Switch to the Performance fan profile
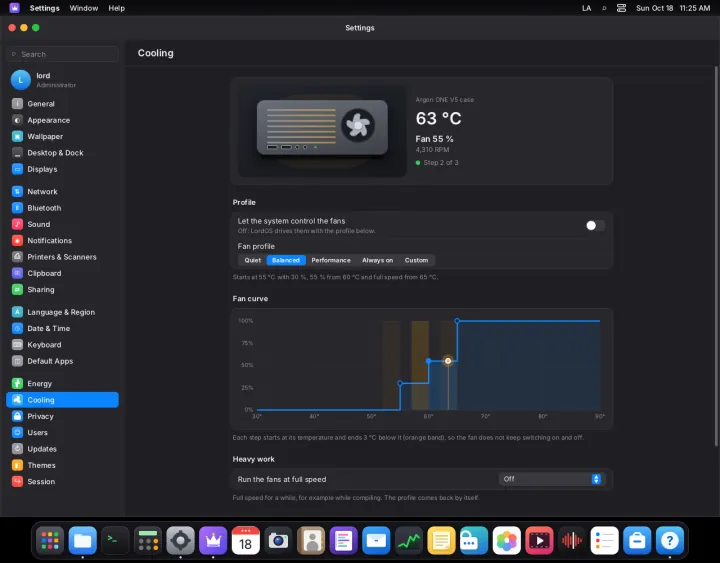This screenshot has height=563, width=720. point(331,260)
